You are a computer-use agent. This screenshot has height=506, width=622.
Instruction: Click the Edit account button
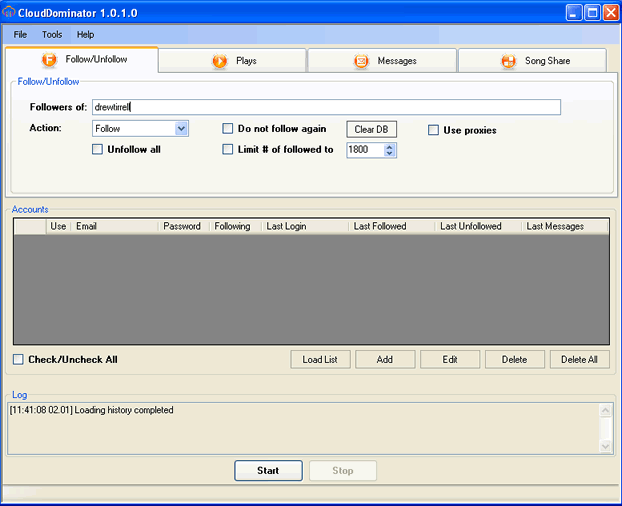point(450,360)
